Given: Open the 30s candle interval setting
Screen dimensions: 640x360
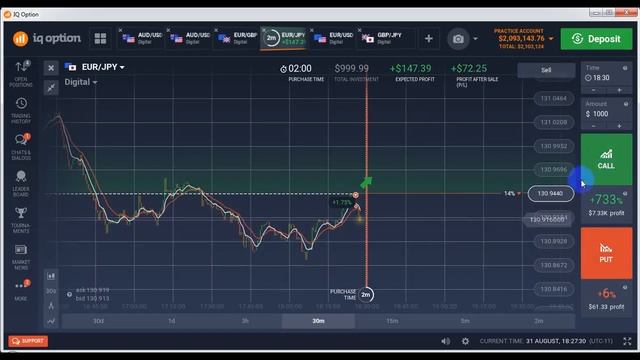Looking at the screenshot, I should [51, 291].
